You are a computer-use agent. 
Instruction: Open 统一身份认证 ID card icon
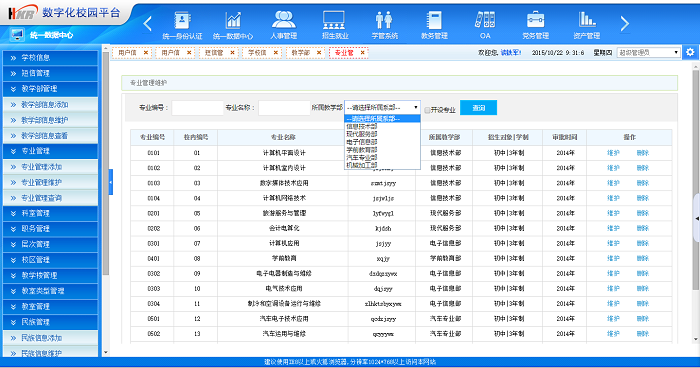(182, 20)
